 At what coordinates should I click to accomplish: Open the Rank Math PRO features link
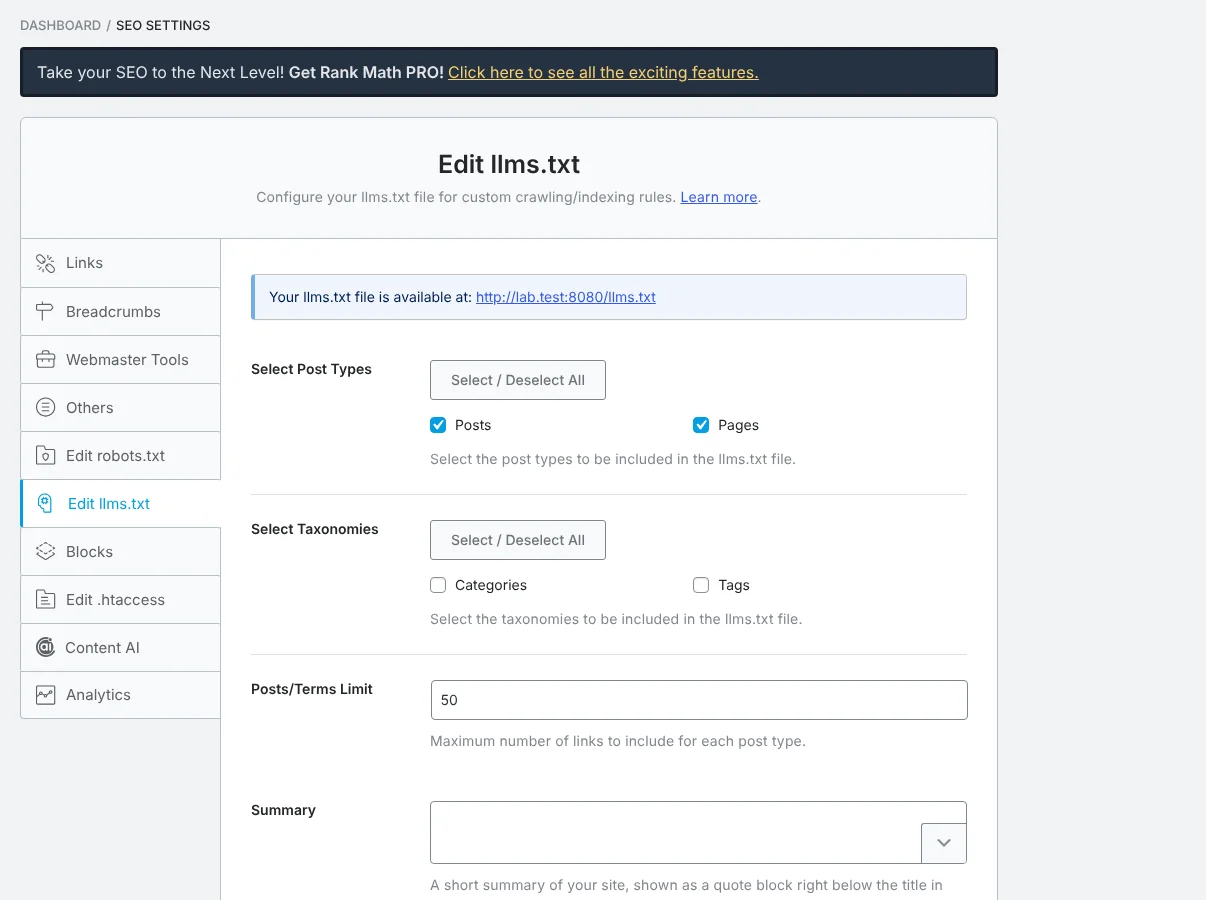(603, 72)
